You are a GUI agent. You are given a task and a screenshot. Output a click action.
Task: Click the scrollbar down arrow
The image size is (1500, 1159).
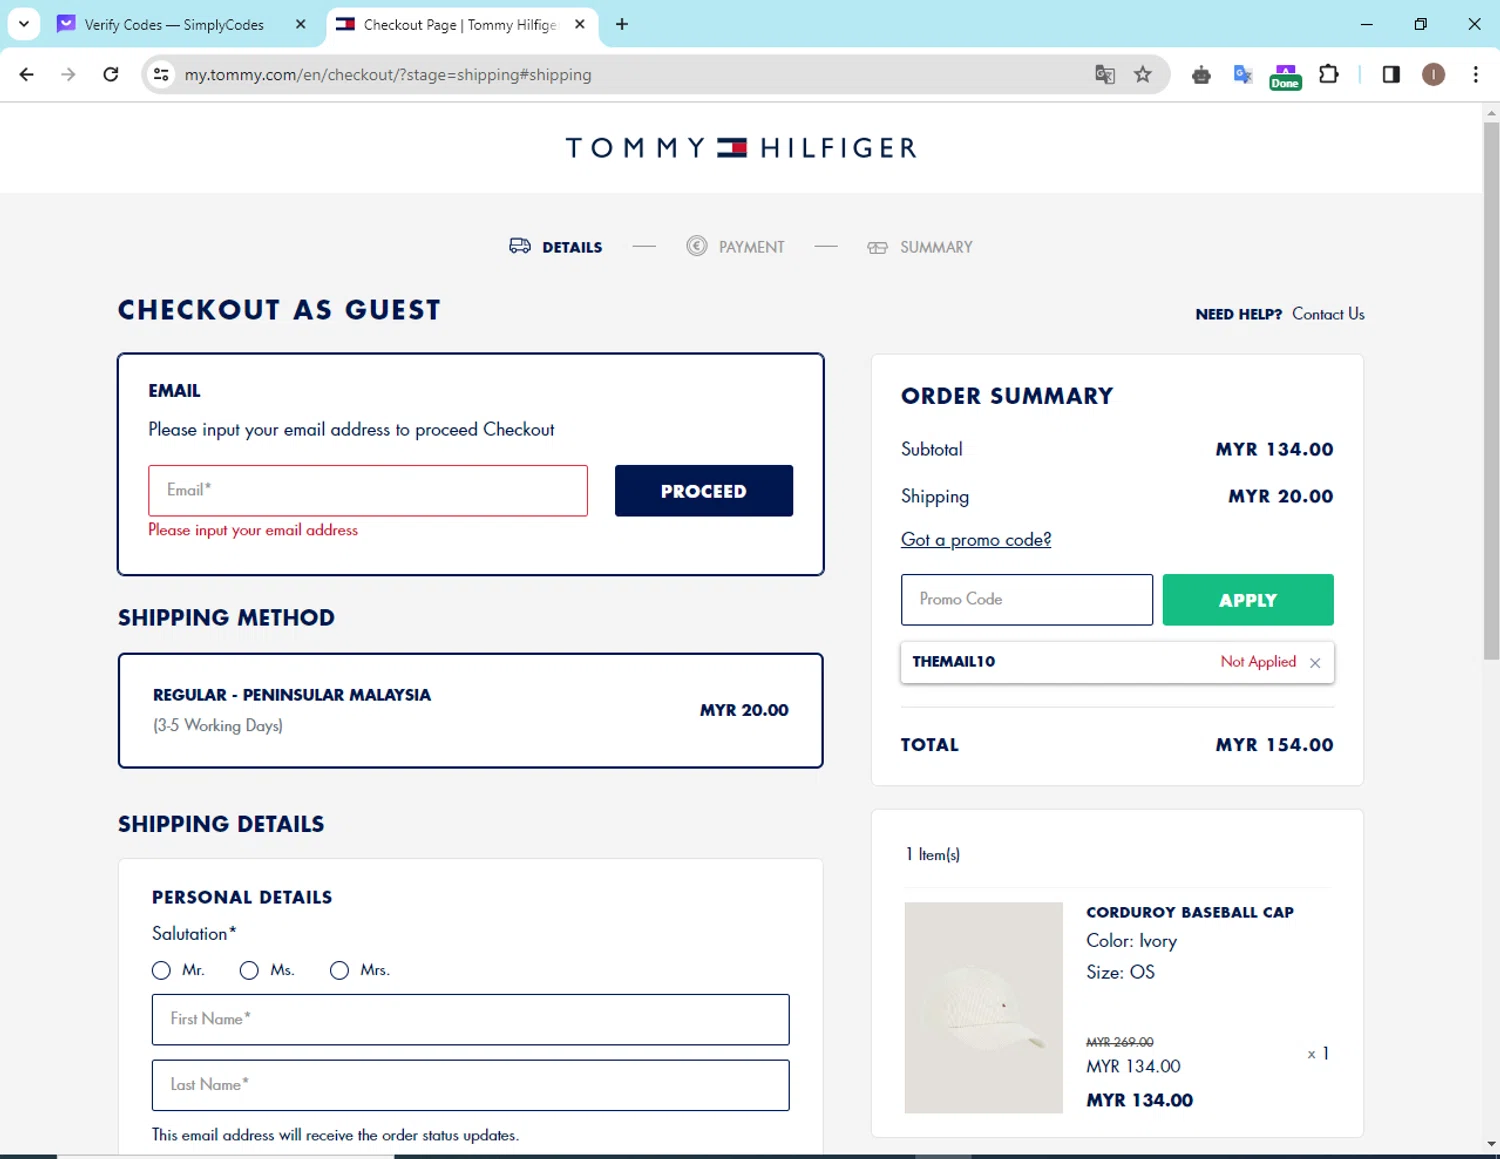pos(1491,1144)
